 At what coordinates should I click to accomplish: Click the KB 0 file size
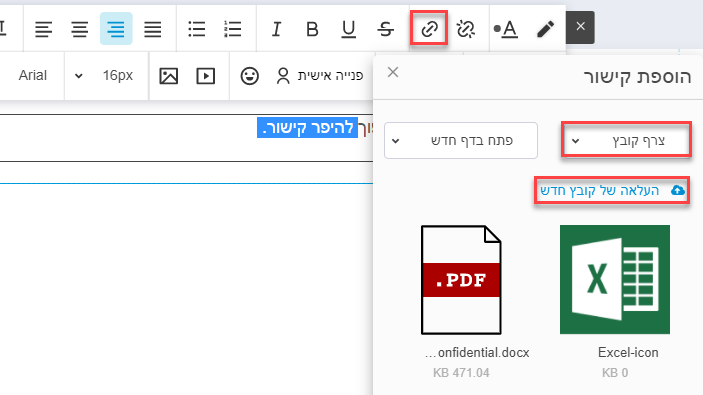(x=615, y=373)
